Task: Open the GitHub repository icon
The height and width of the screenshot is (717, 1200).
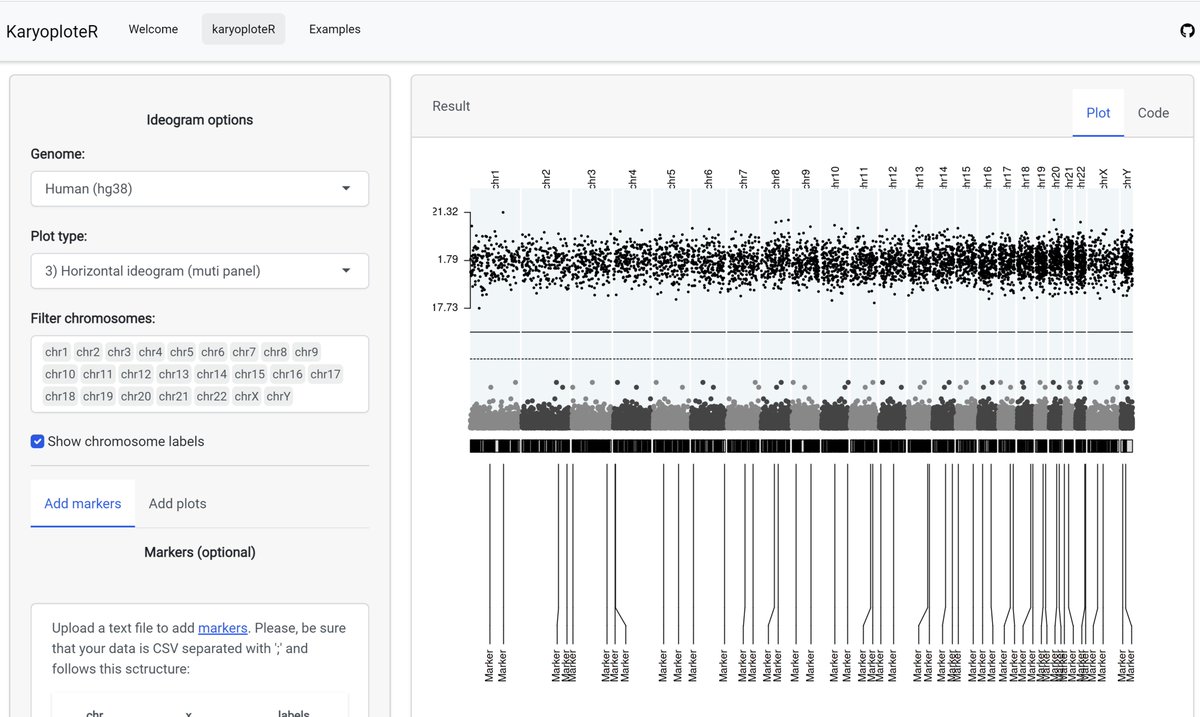Action: pos(1187,30)
